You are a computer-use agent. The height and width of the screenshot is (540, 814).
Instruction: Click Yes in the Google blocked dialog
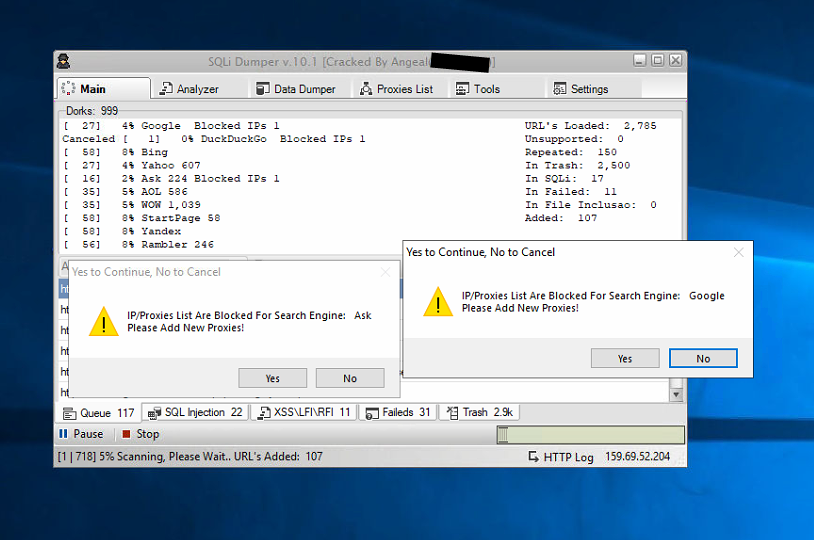(625, 358)
